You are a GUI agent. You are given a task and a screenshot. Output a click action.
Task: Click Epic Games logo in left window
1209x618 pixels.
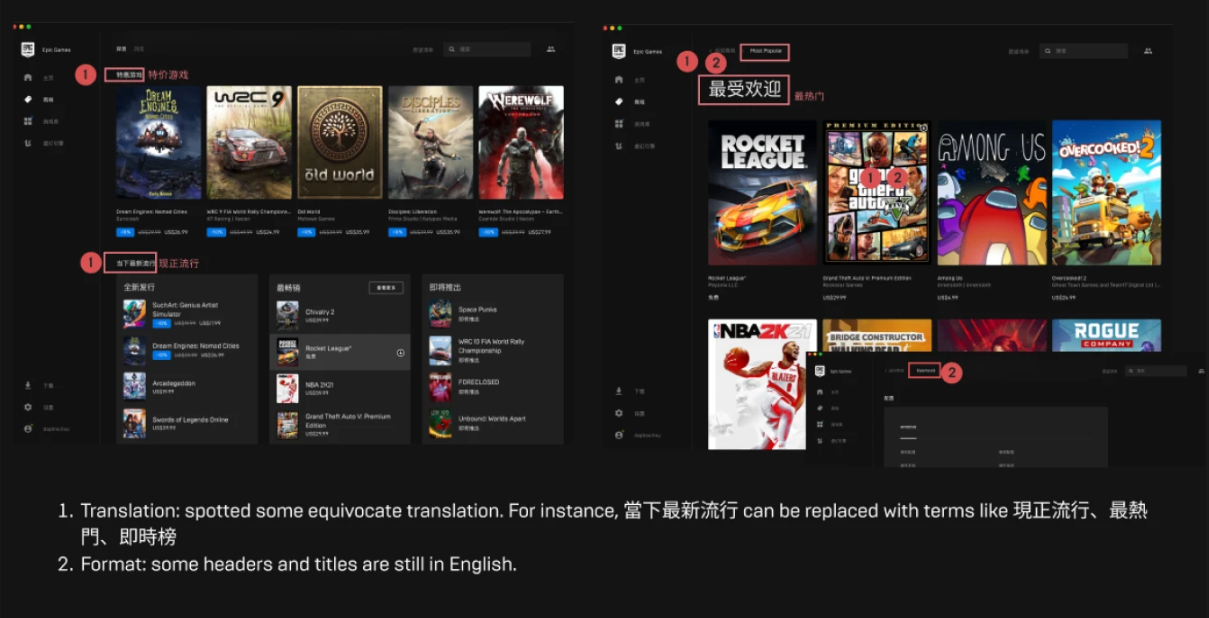(28, 49)
